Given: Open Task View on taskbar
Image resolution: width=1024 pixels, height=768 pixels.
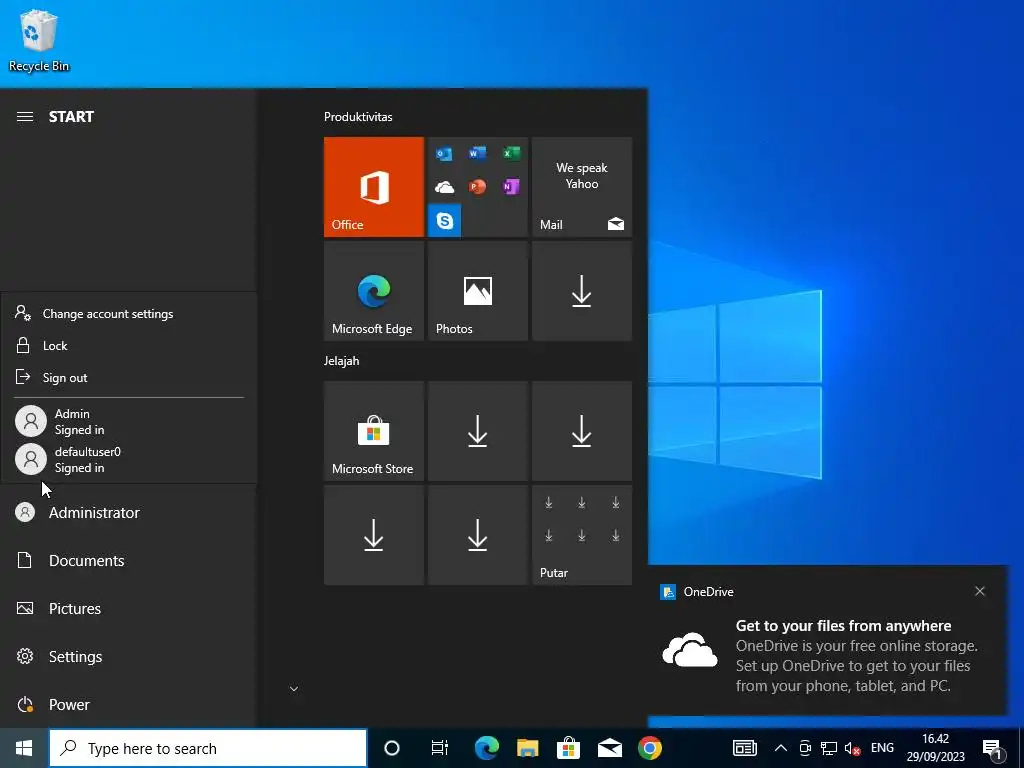Looking at the screenshot, I should (x=440, y=748).
